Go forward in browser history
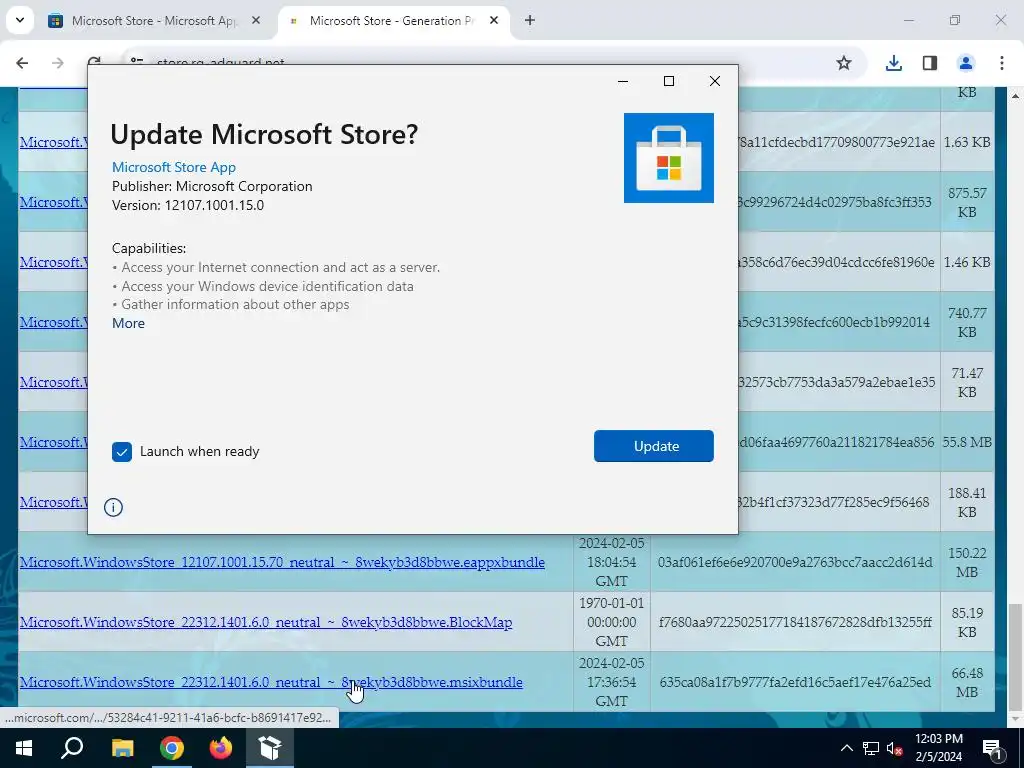 (x=57, y=63)
